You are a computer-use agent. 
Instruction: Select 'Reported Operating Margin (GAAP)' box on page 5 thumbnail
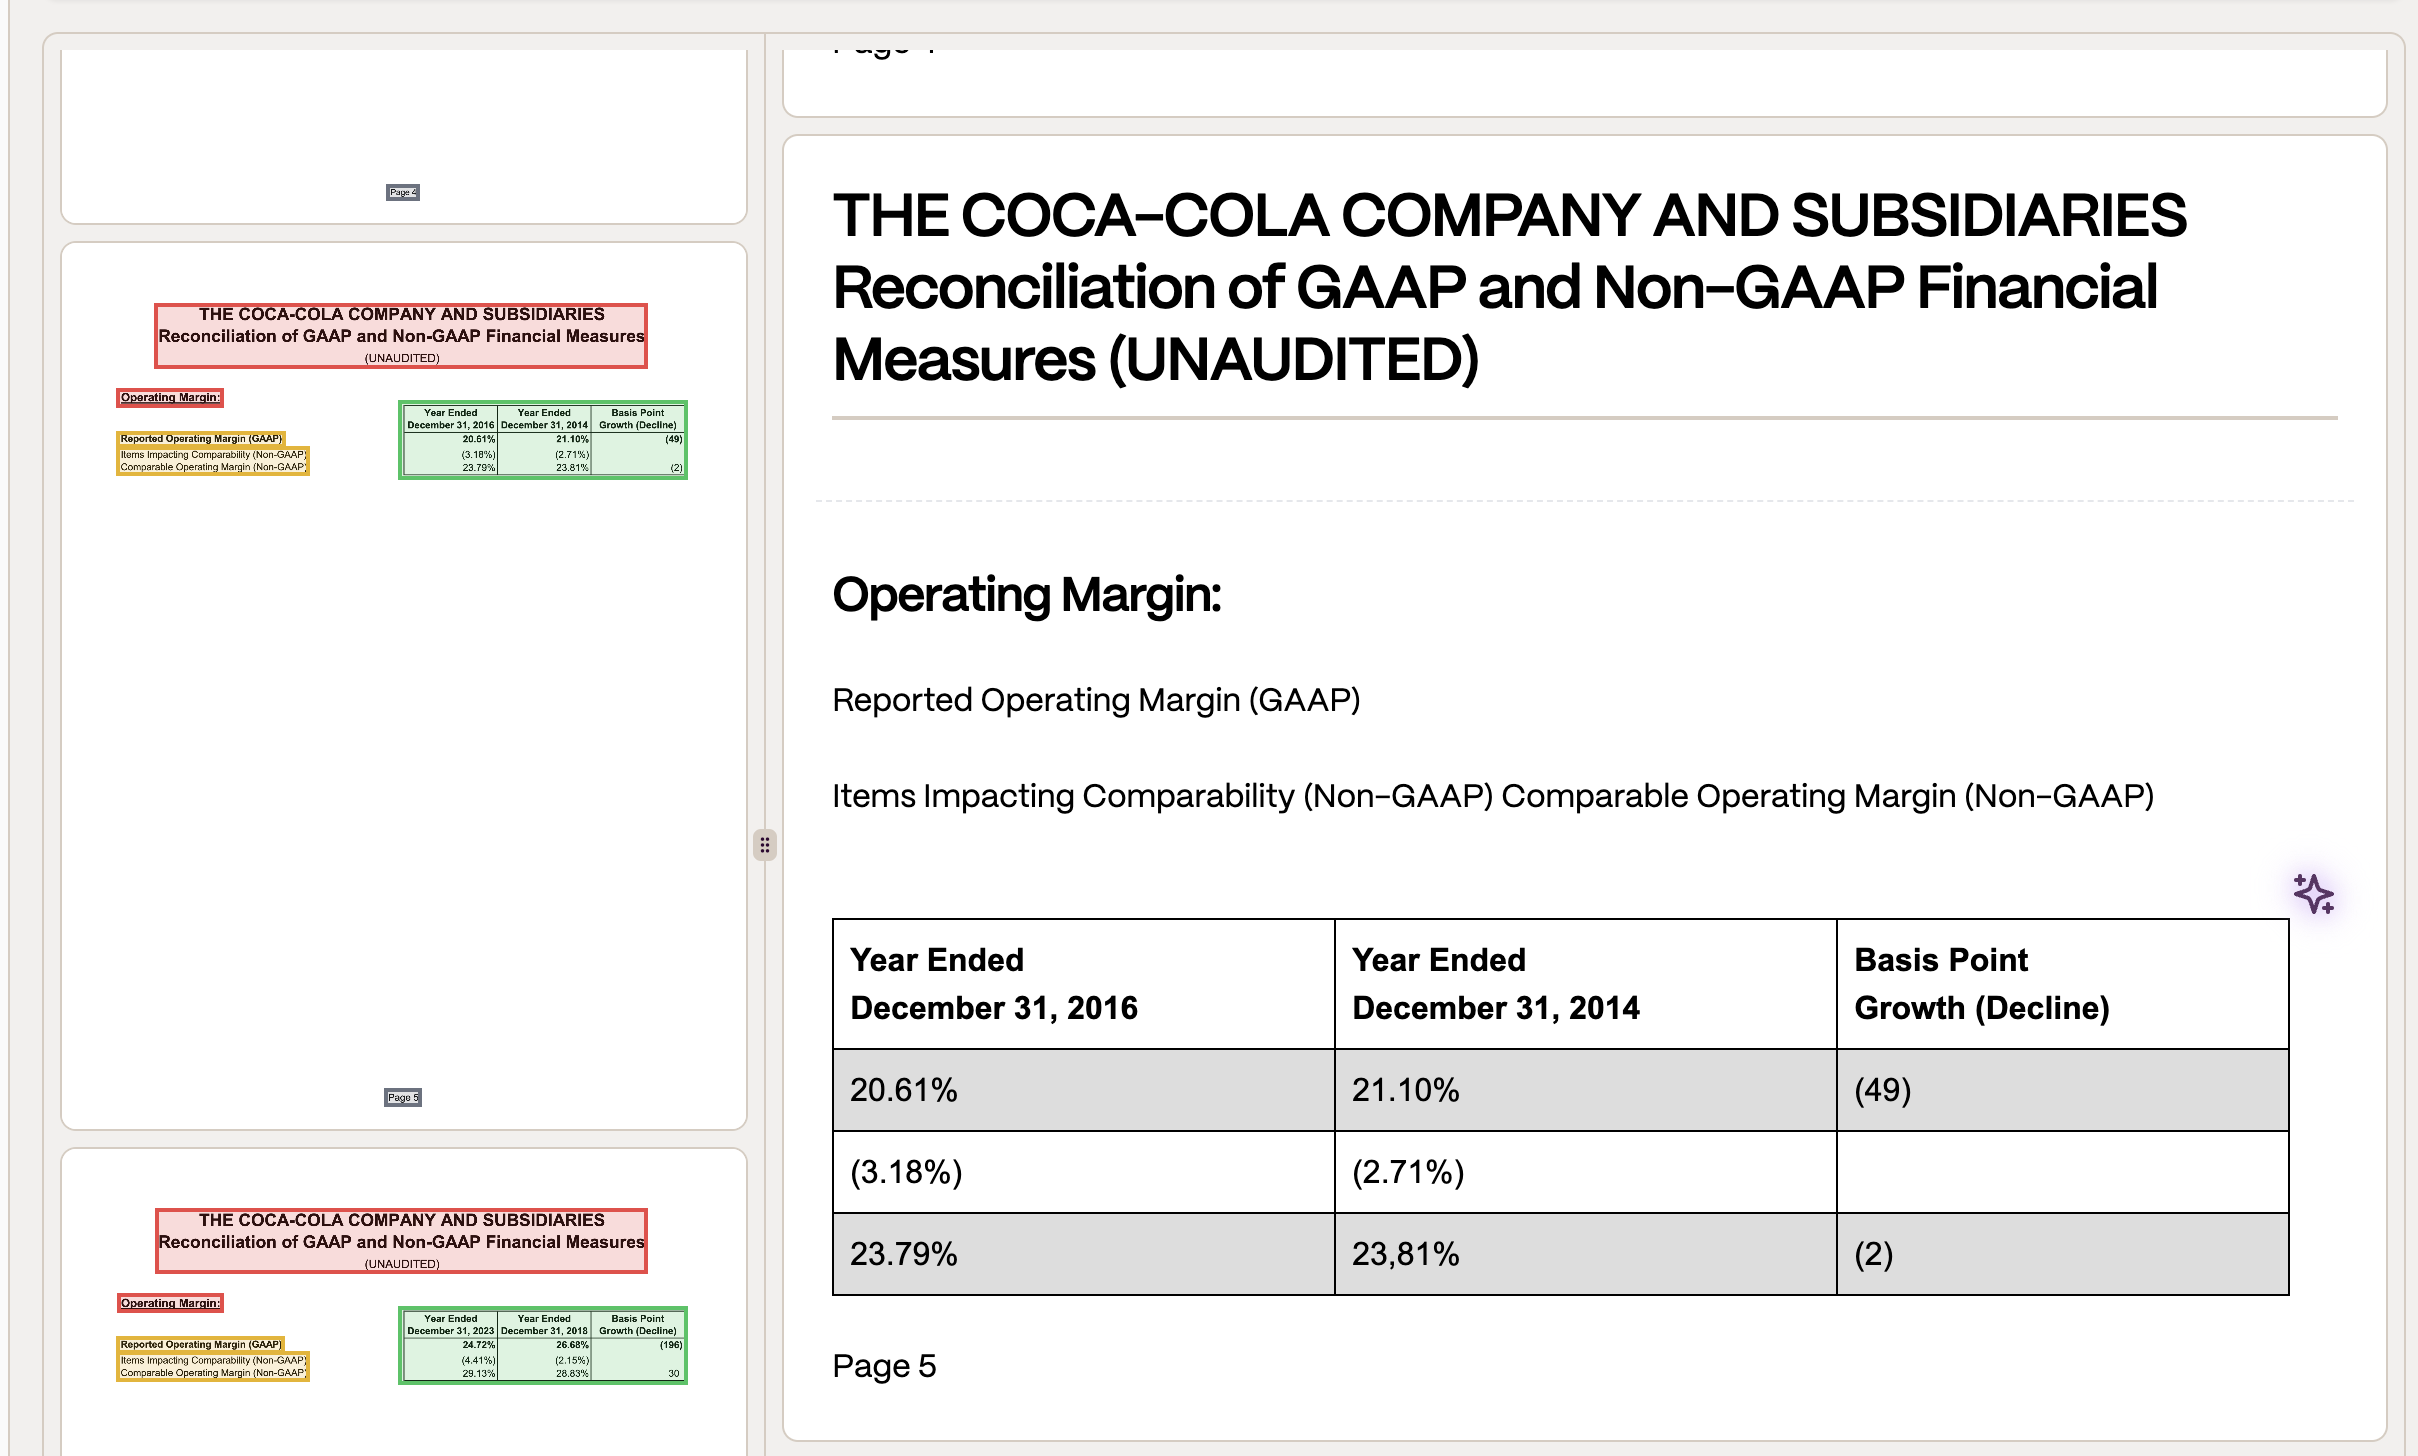[x=201, y=438]
